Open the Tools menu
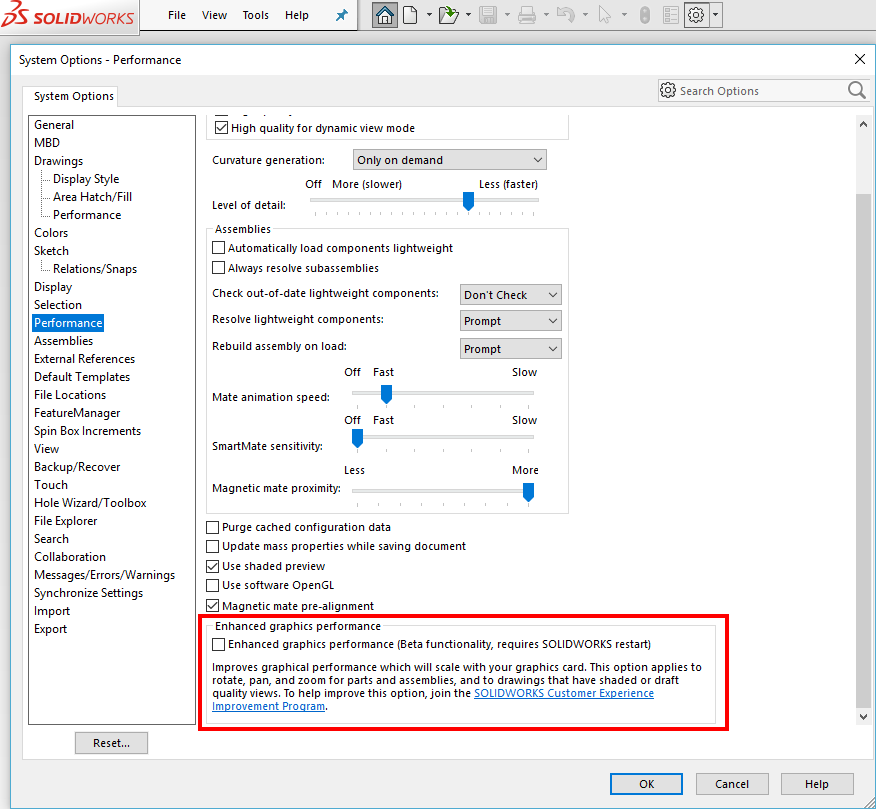 tap(255, 15)
